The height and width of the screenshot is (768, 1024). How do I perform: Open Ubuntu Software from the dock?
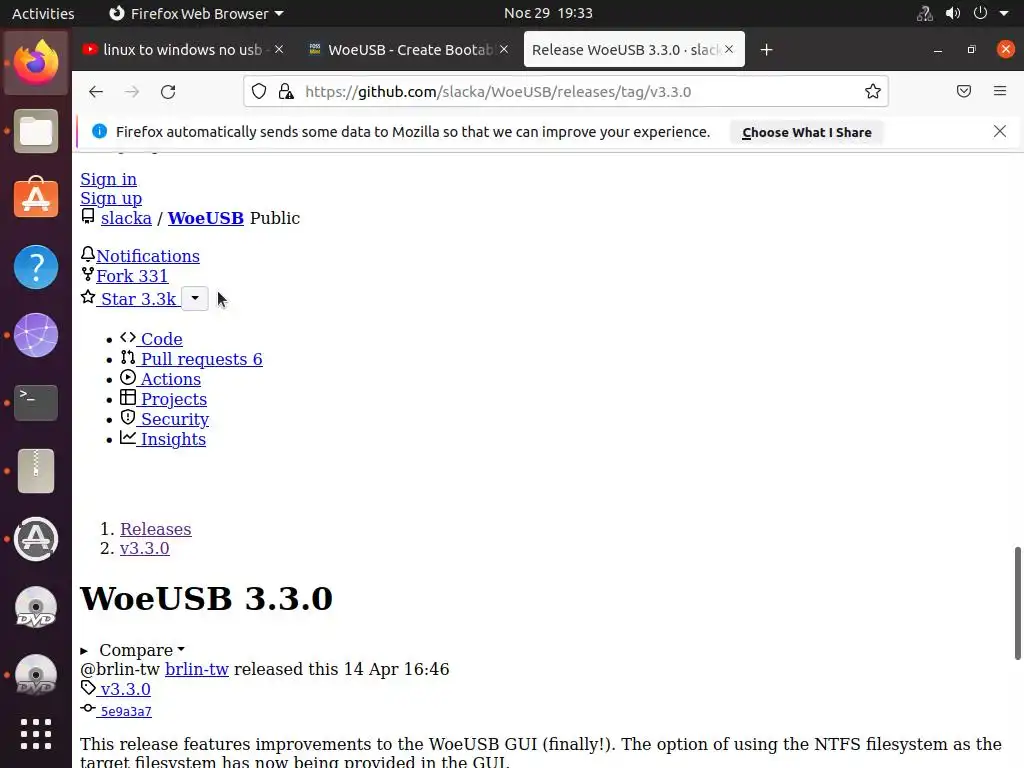[36, 197]
